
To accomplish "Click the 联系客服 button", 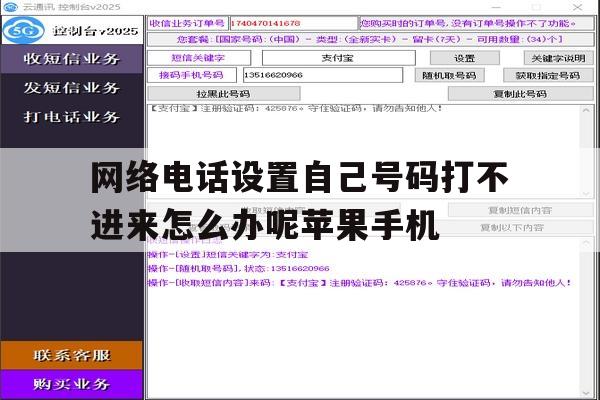I will coord(72,355).
